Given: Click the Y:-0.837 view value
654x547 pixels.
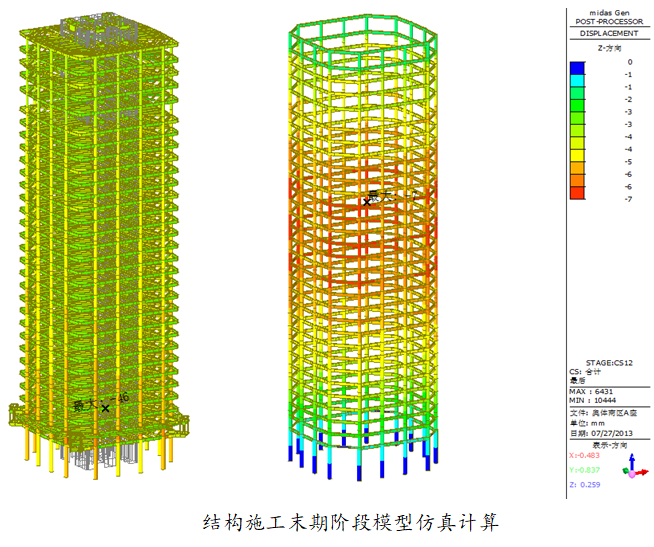Looking at the screenshot, I should point(584,470).
